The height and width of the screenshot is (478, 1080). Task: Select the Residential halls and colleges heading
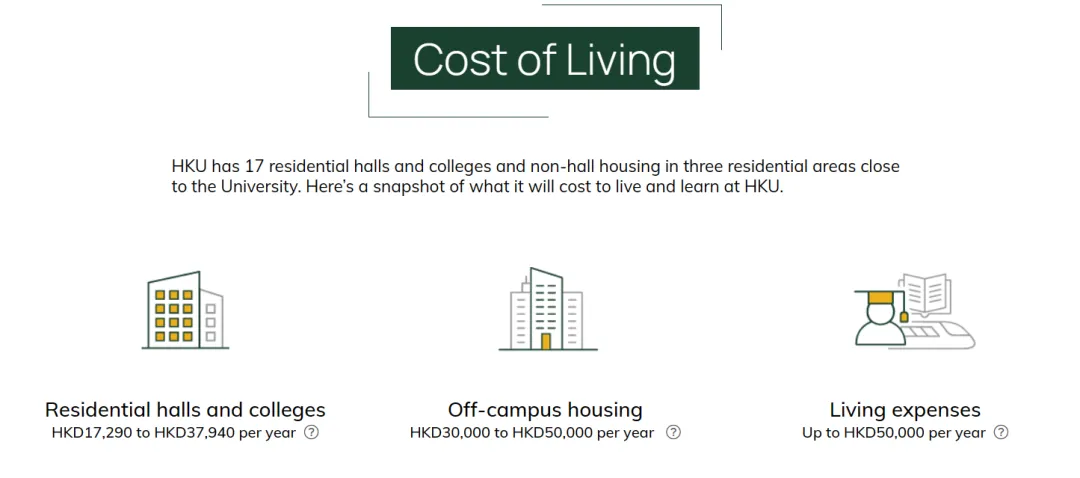(x=185, y=410)
